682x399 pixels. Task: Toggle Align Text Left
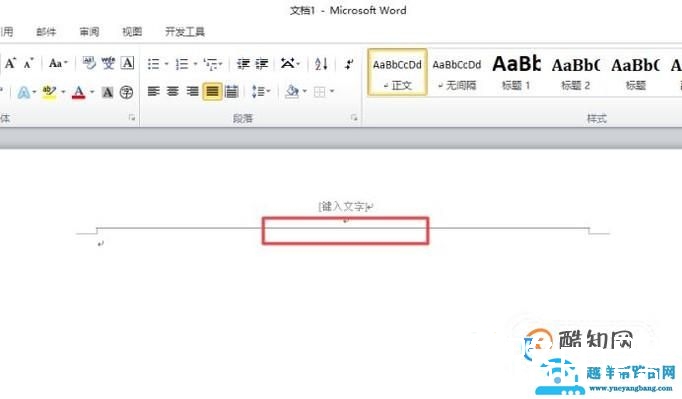153,91
